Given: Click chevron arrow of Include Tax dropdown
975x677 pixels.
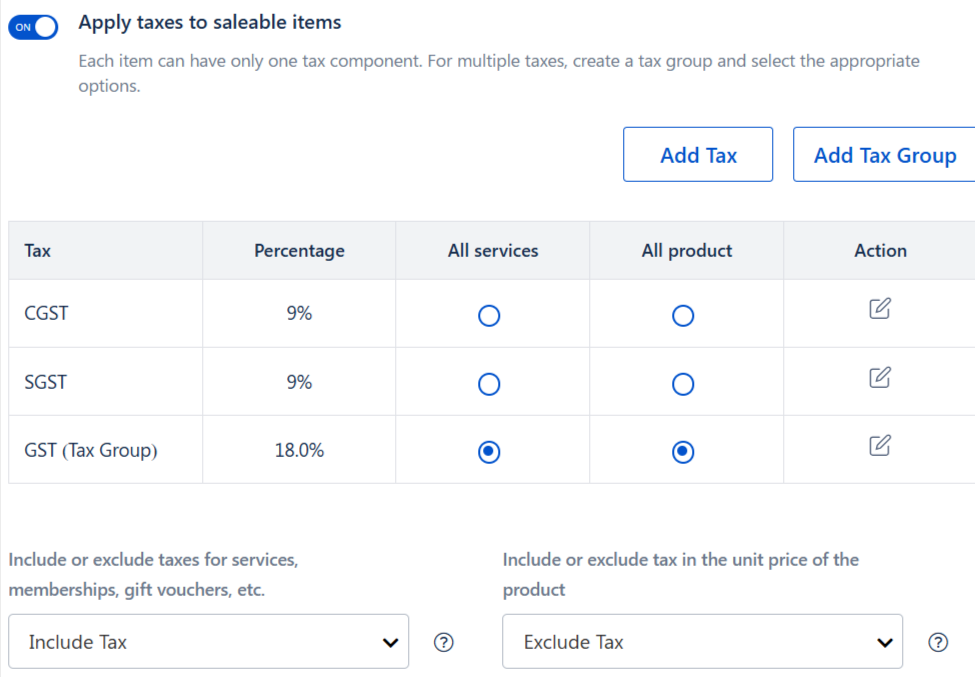Looking at the screenshot, I should pyautogui.click(x=390, y=643).
